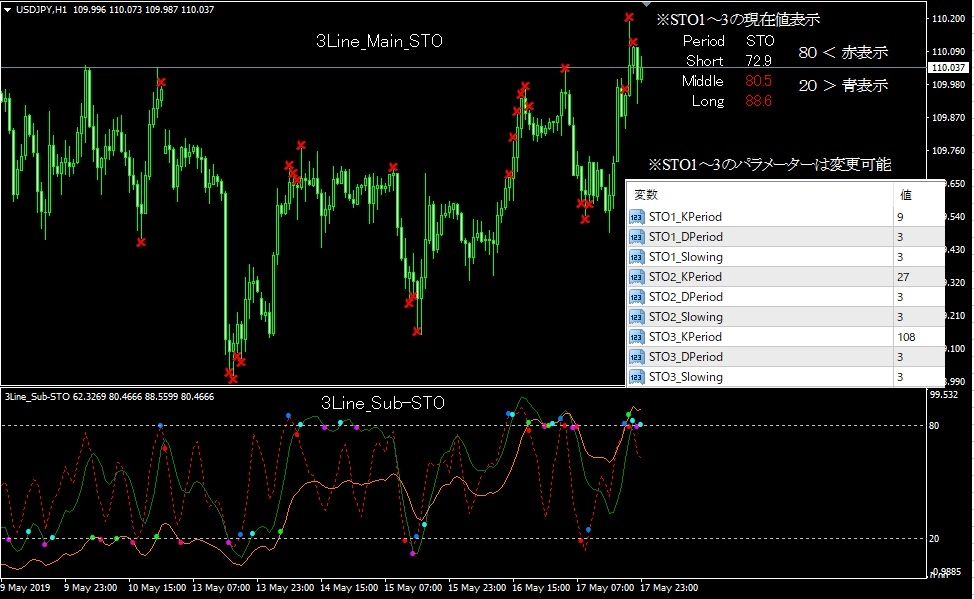Viewport: 974px width, 599px height.
Task: Click the 10 May 15:00 time label
Action: 157,587
